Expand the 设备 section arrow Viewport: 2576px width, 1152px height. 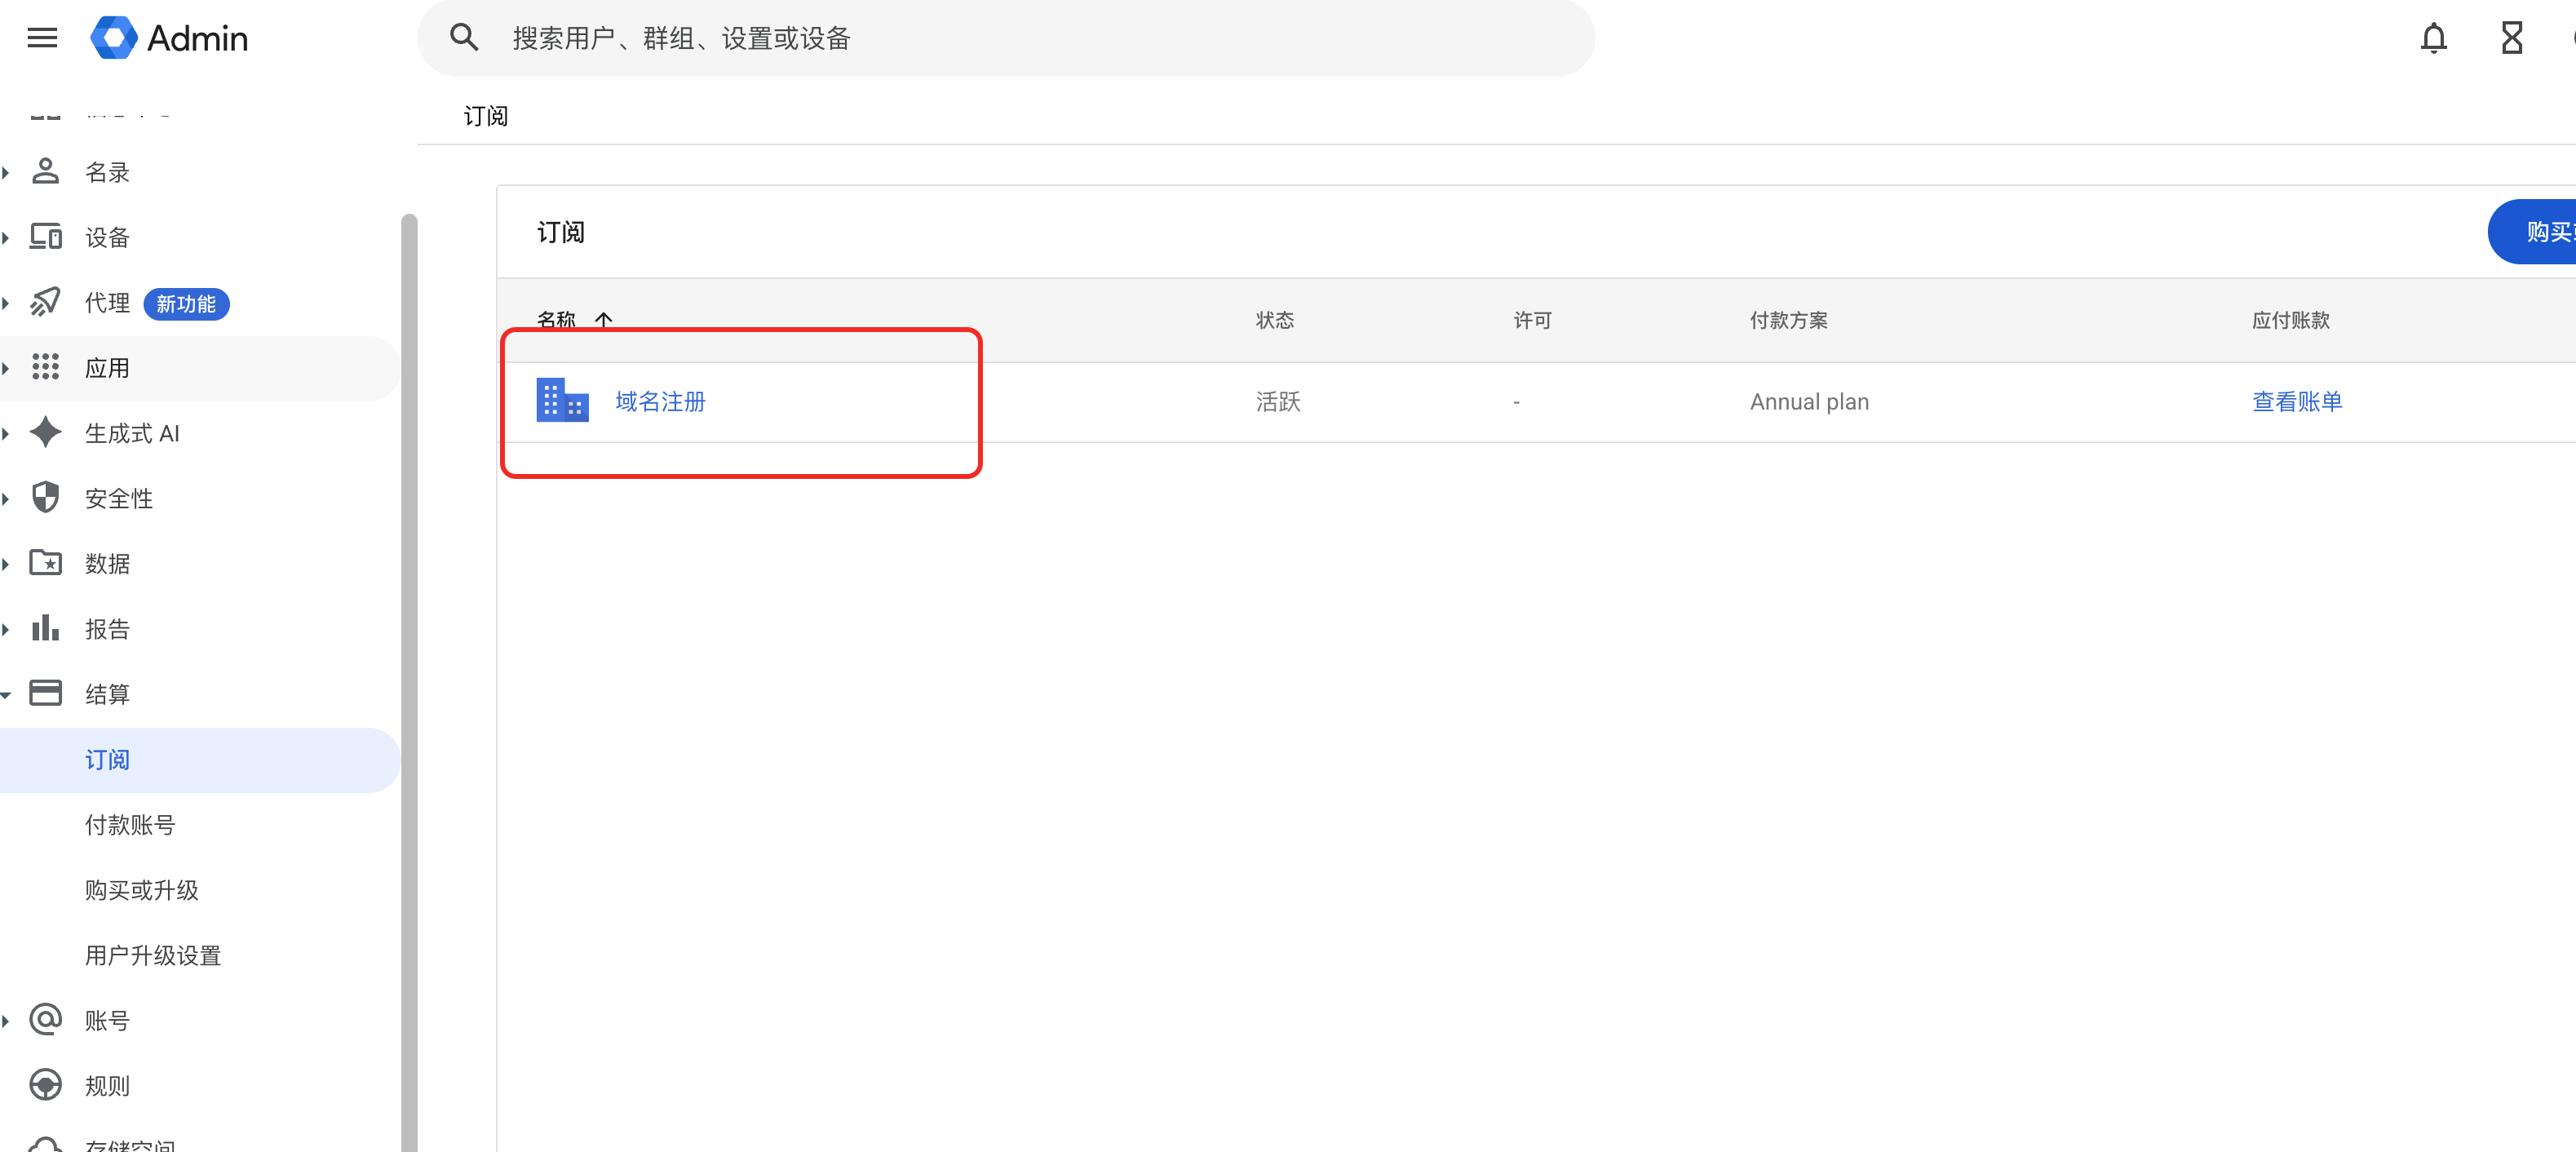(6, 238)
